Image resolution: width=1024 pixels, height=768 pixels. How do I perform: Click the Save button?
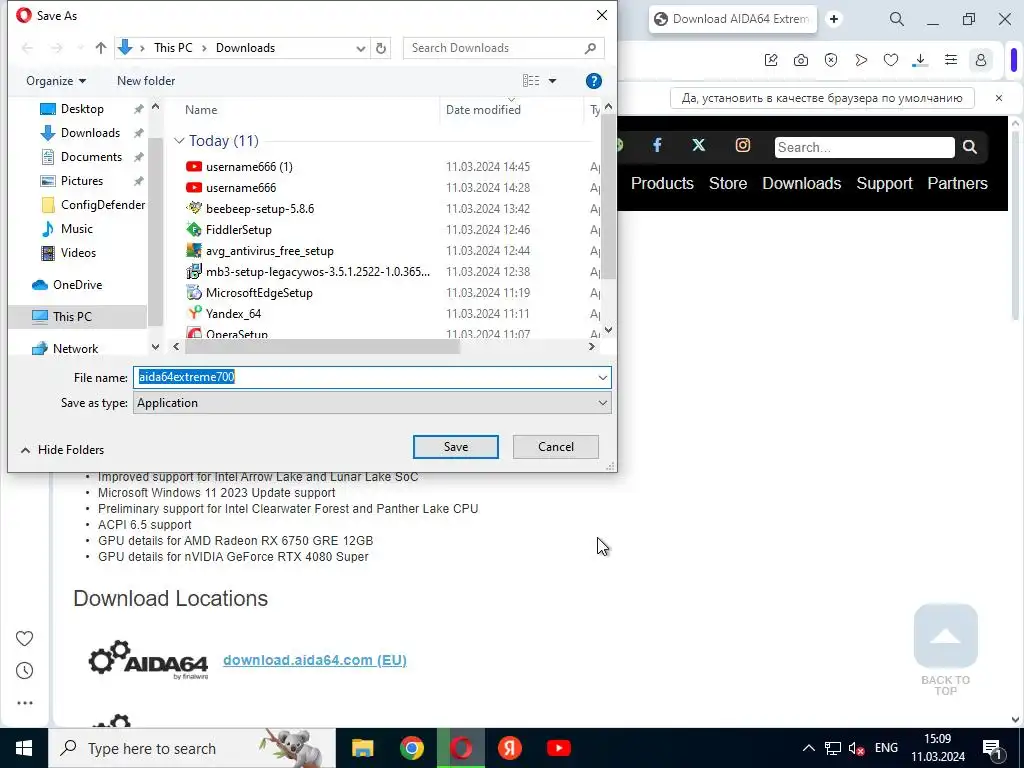(x=456, y=447)
